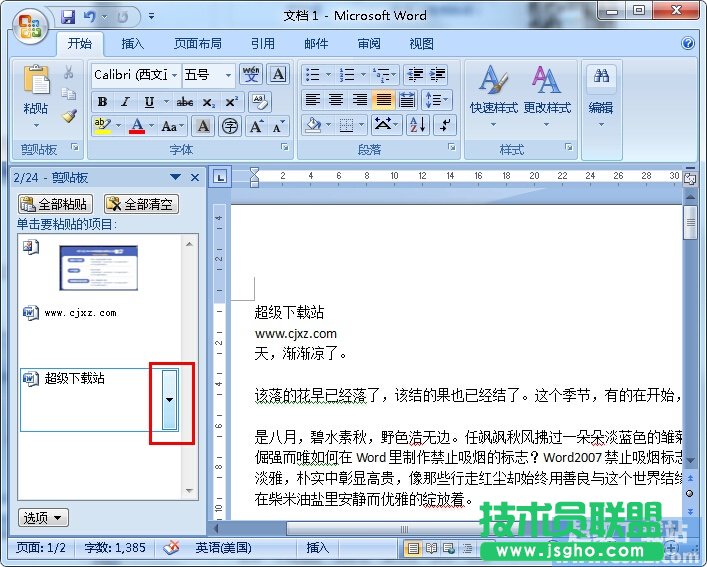Toggle Italic formatting

tap(125, 101)
